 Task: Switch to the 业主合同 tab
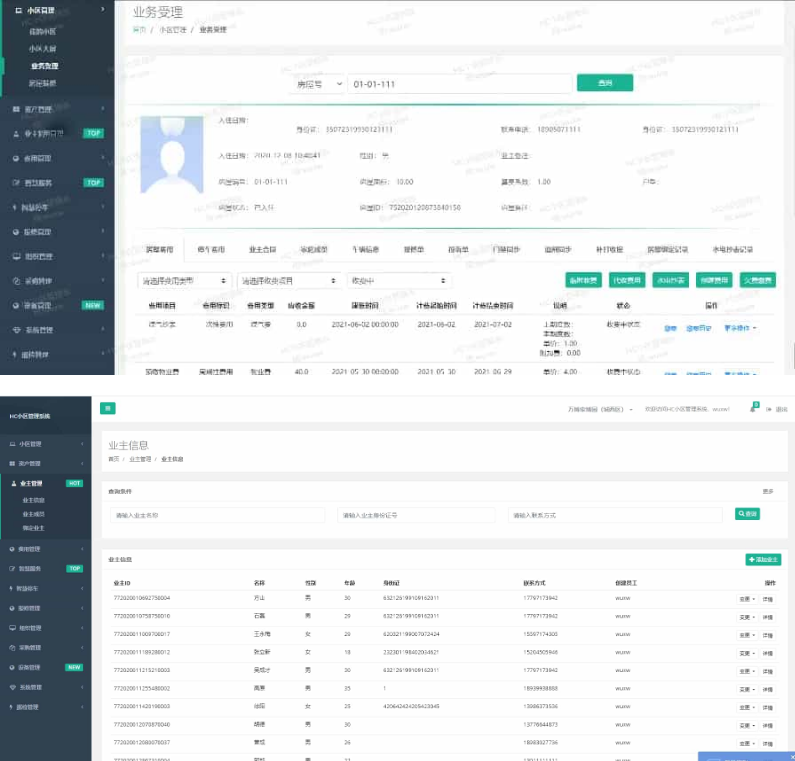click(265, 249)
